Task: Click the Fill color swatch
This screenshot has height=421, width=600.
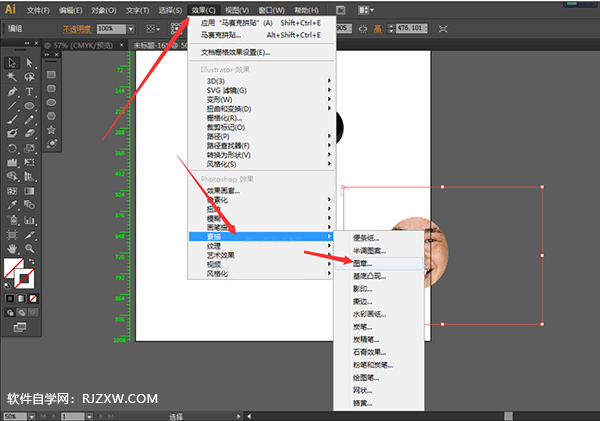Action: coord(11,266)
